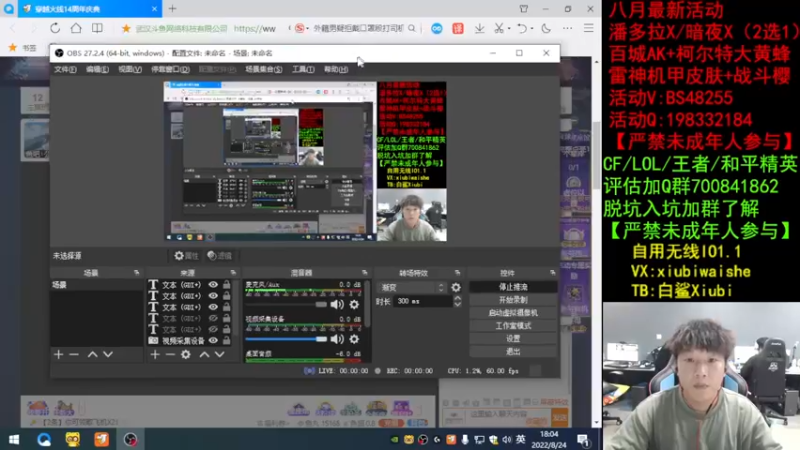Mute the 麦克风/Aux channel
Image resolution: width=800 pixels, height=450 pixels.
click(337, 305)
